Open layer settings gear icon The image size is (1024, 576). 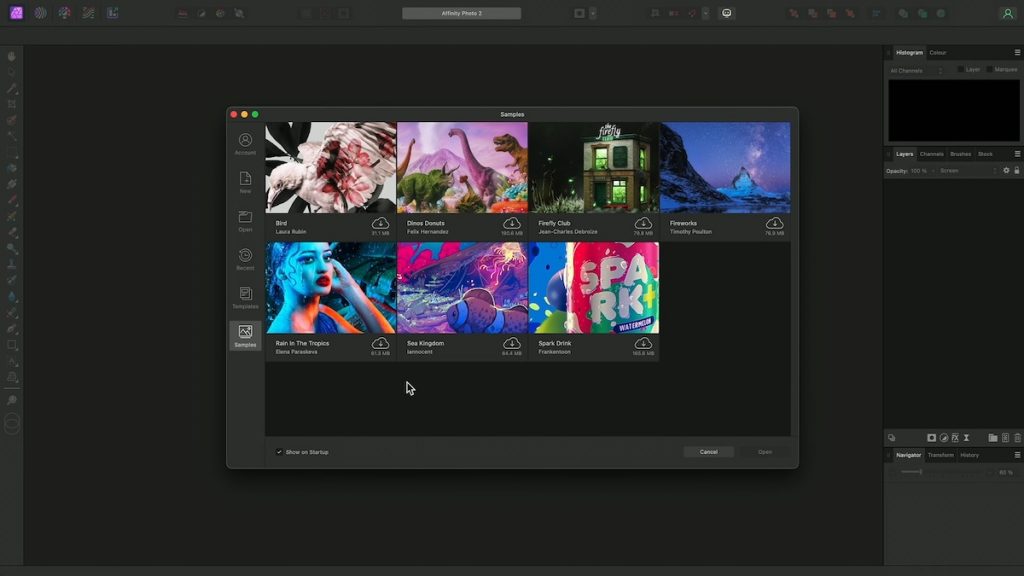pyautogui.click(x=1006, y=170)
